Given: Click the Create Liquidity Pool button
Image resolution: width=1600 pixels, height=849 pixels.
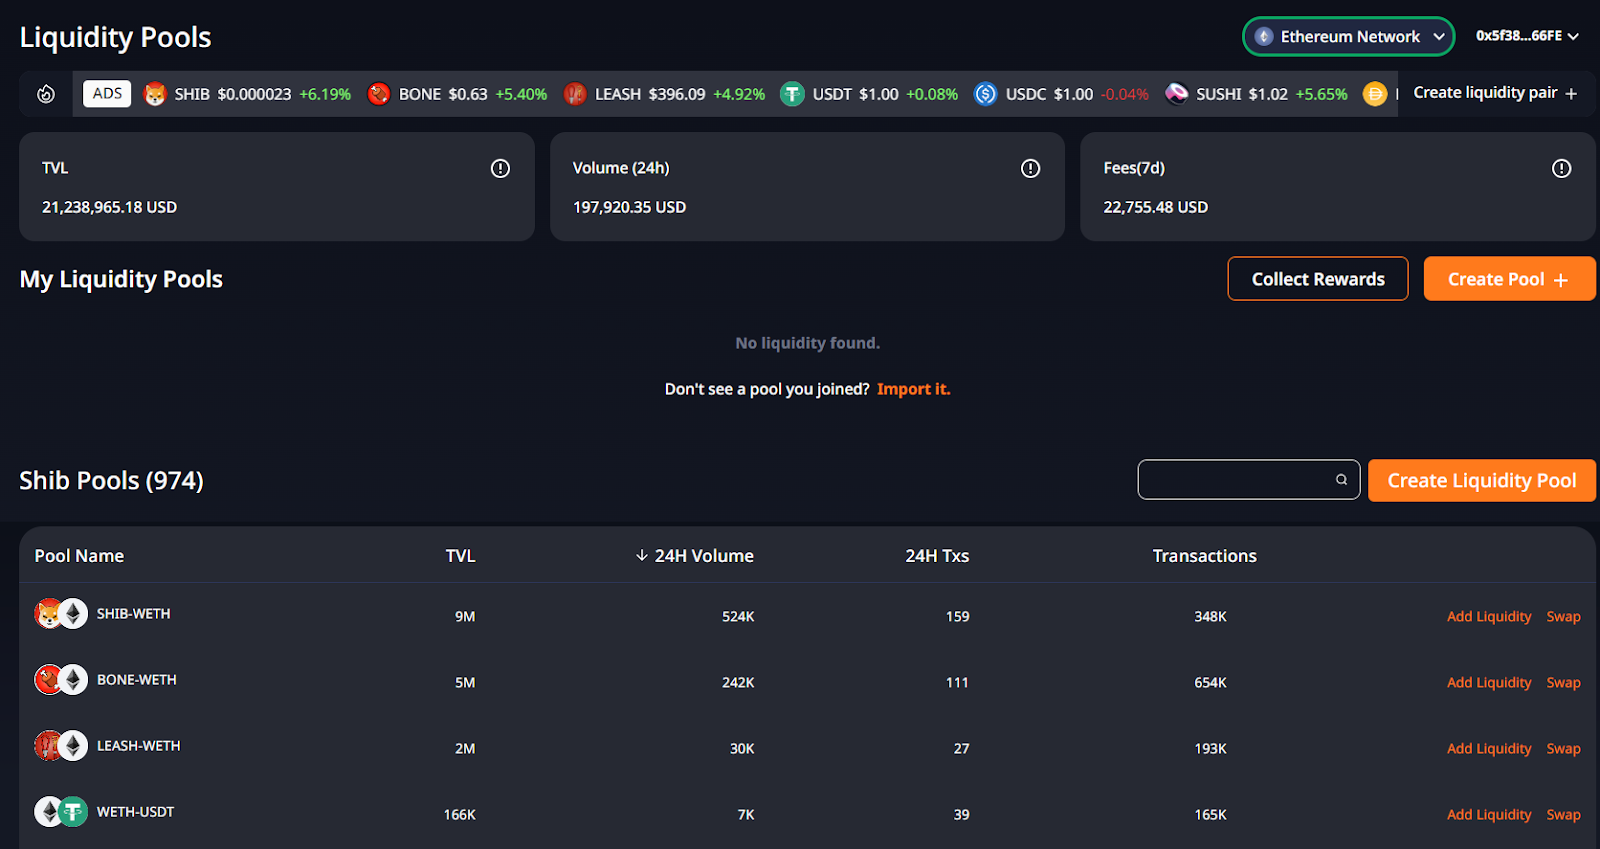Looking at the screenshot, I should [x=1481, y=480].
